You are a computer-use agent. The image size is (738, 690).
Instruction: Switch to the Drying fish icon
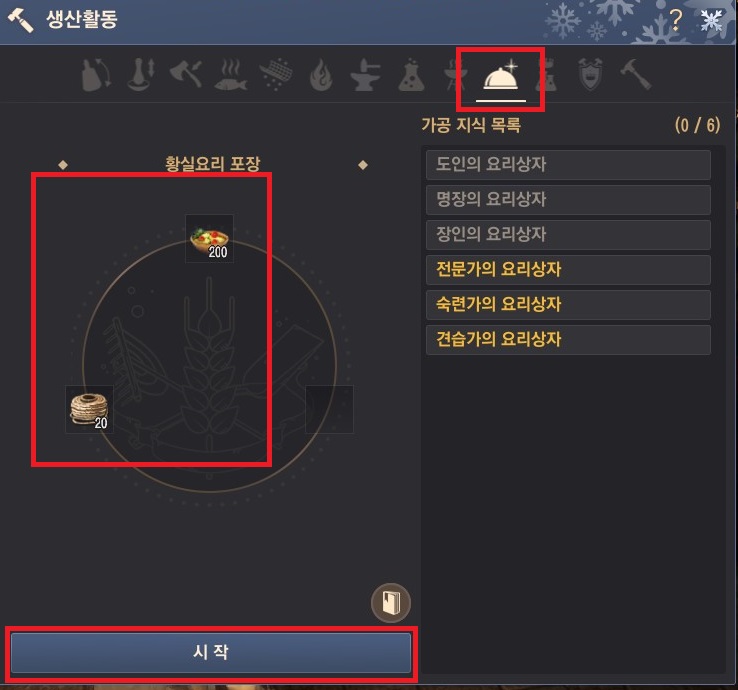pyautogui.click(x=231, y=74)
